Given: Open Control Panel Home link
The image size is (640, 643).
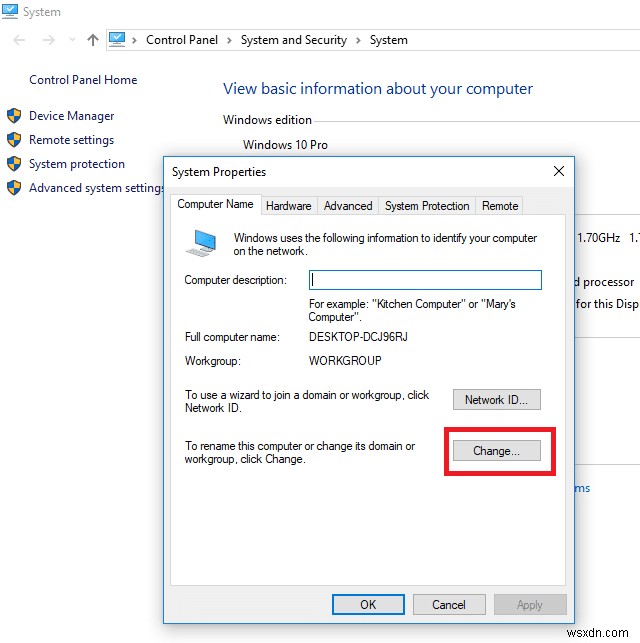Looking at the screenshot, I should (x=83, y=80).
